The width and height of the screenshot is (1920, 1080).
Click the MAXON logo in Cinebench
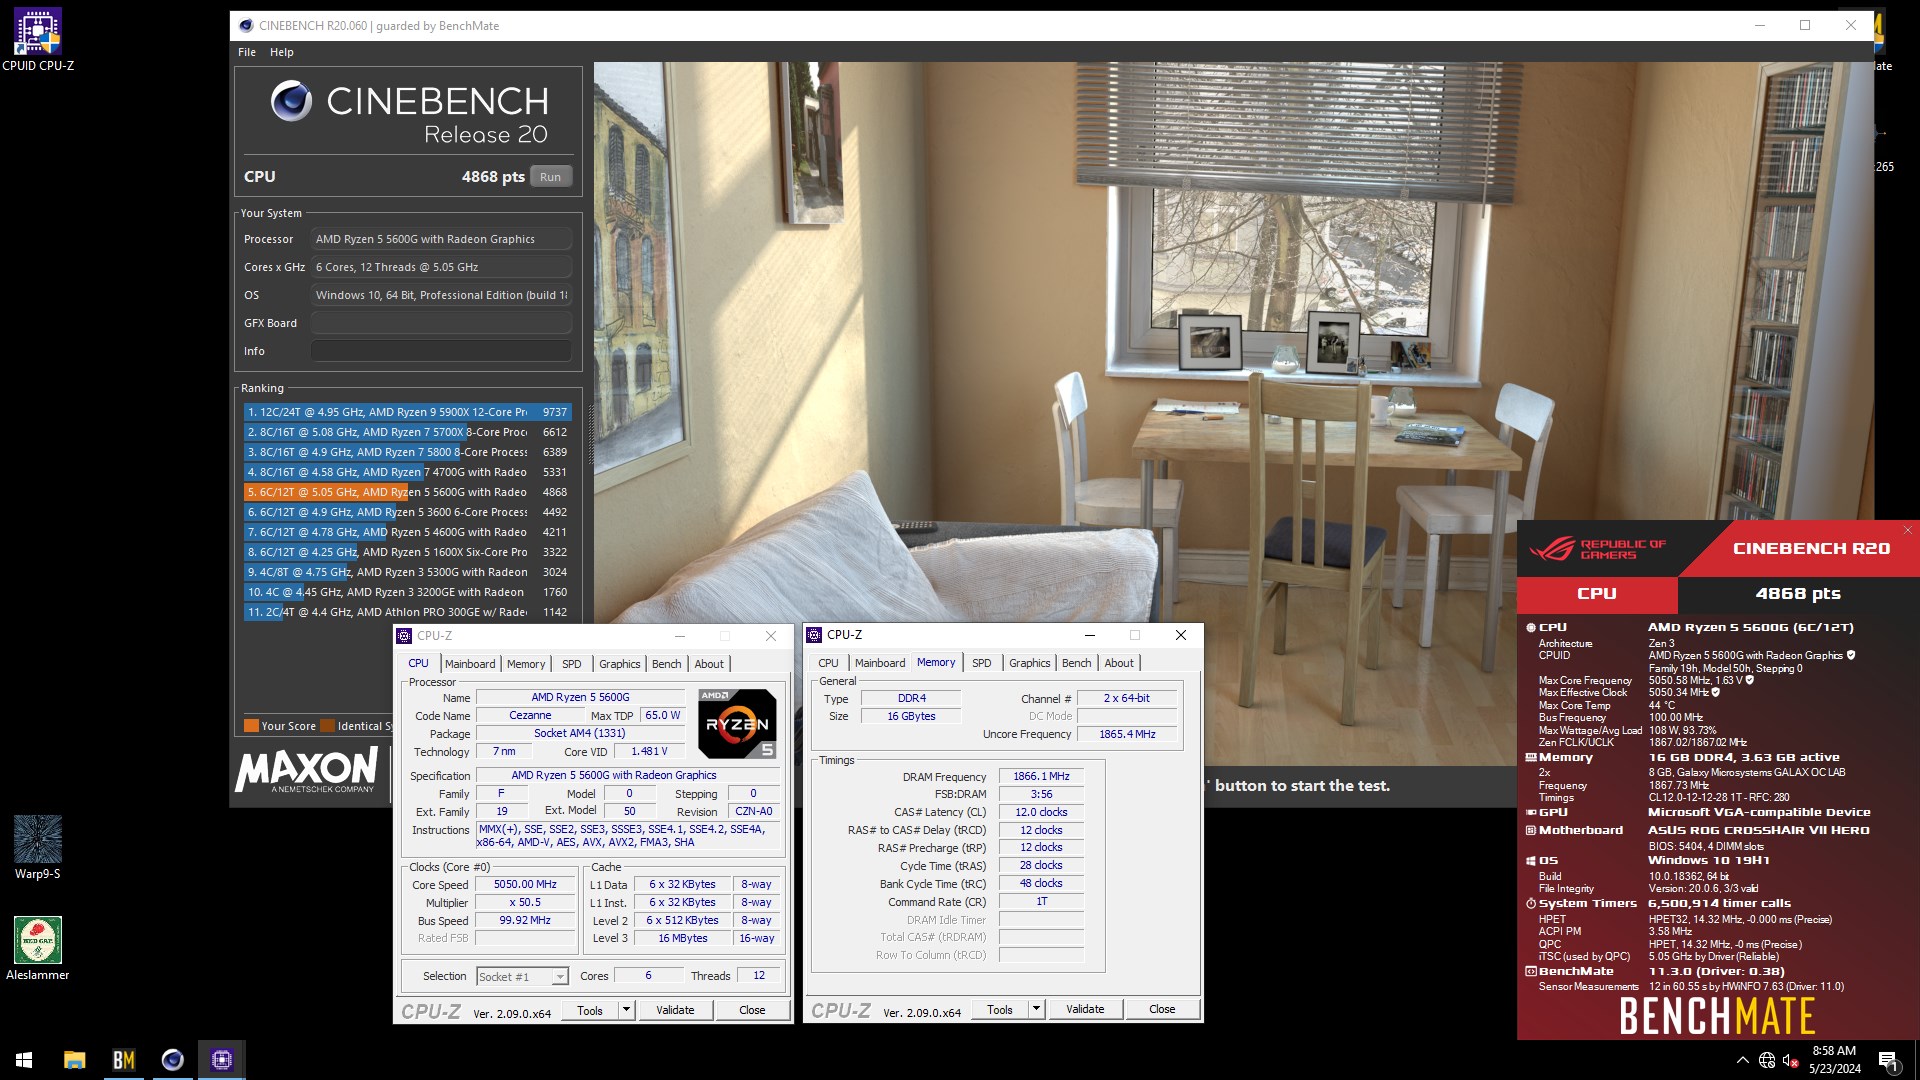click(306, 770)
